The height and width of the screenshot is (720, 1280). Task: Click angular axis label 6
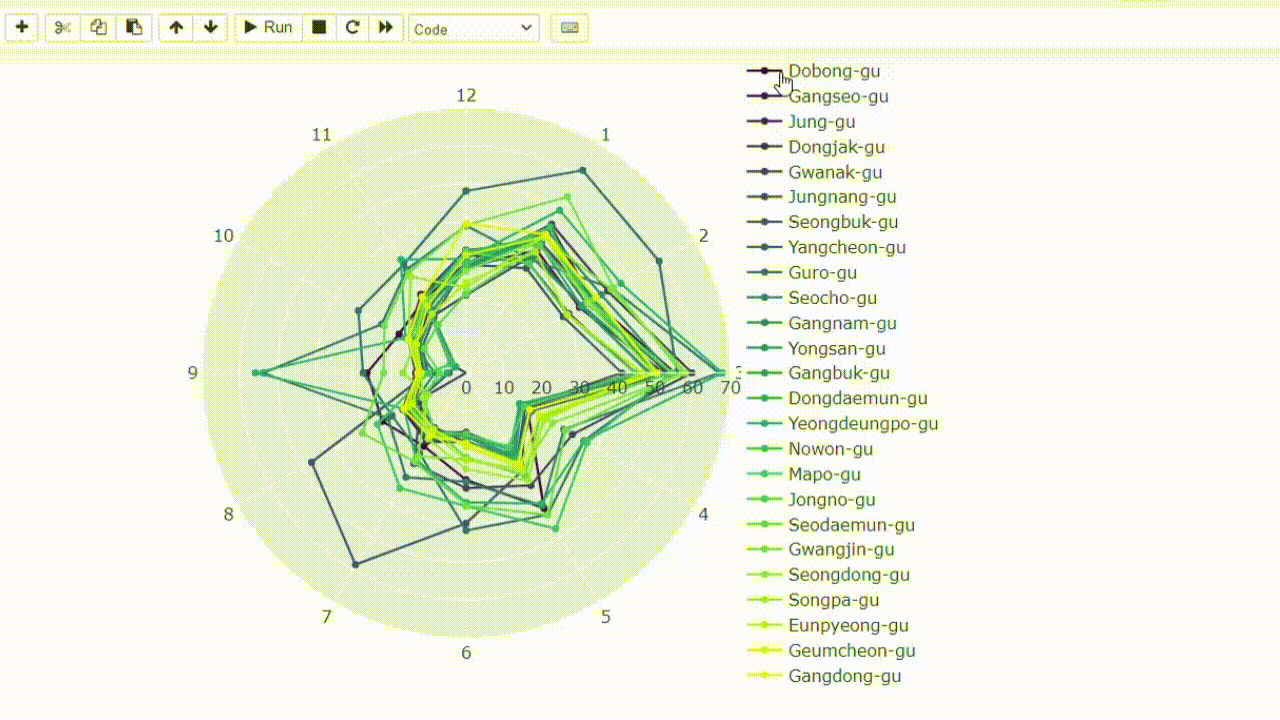pyautogui.click(x=466, y=653)
